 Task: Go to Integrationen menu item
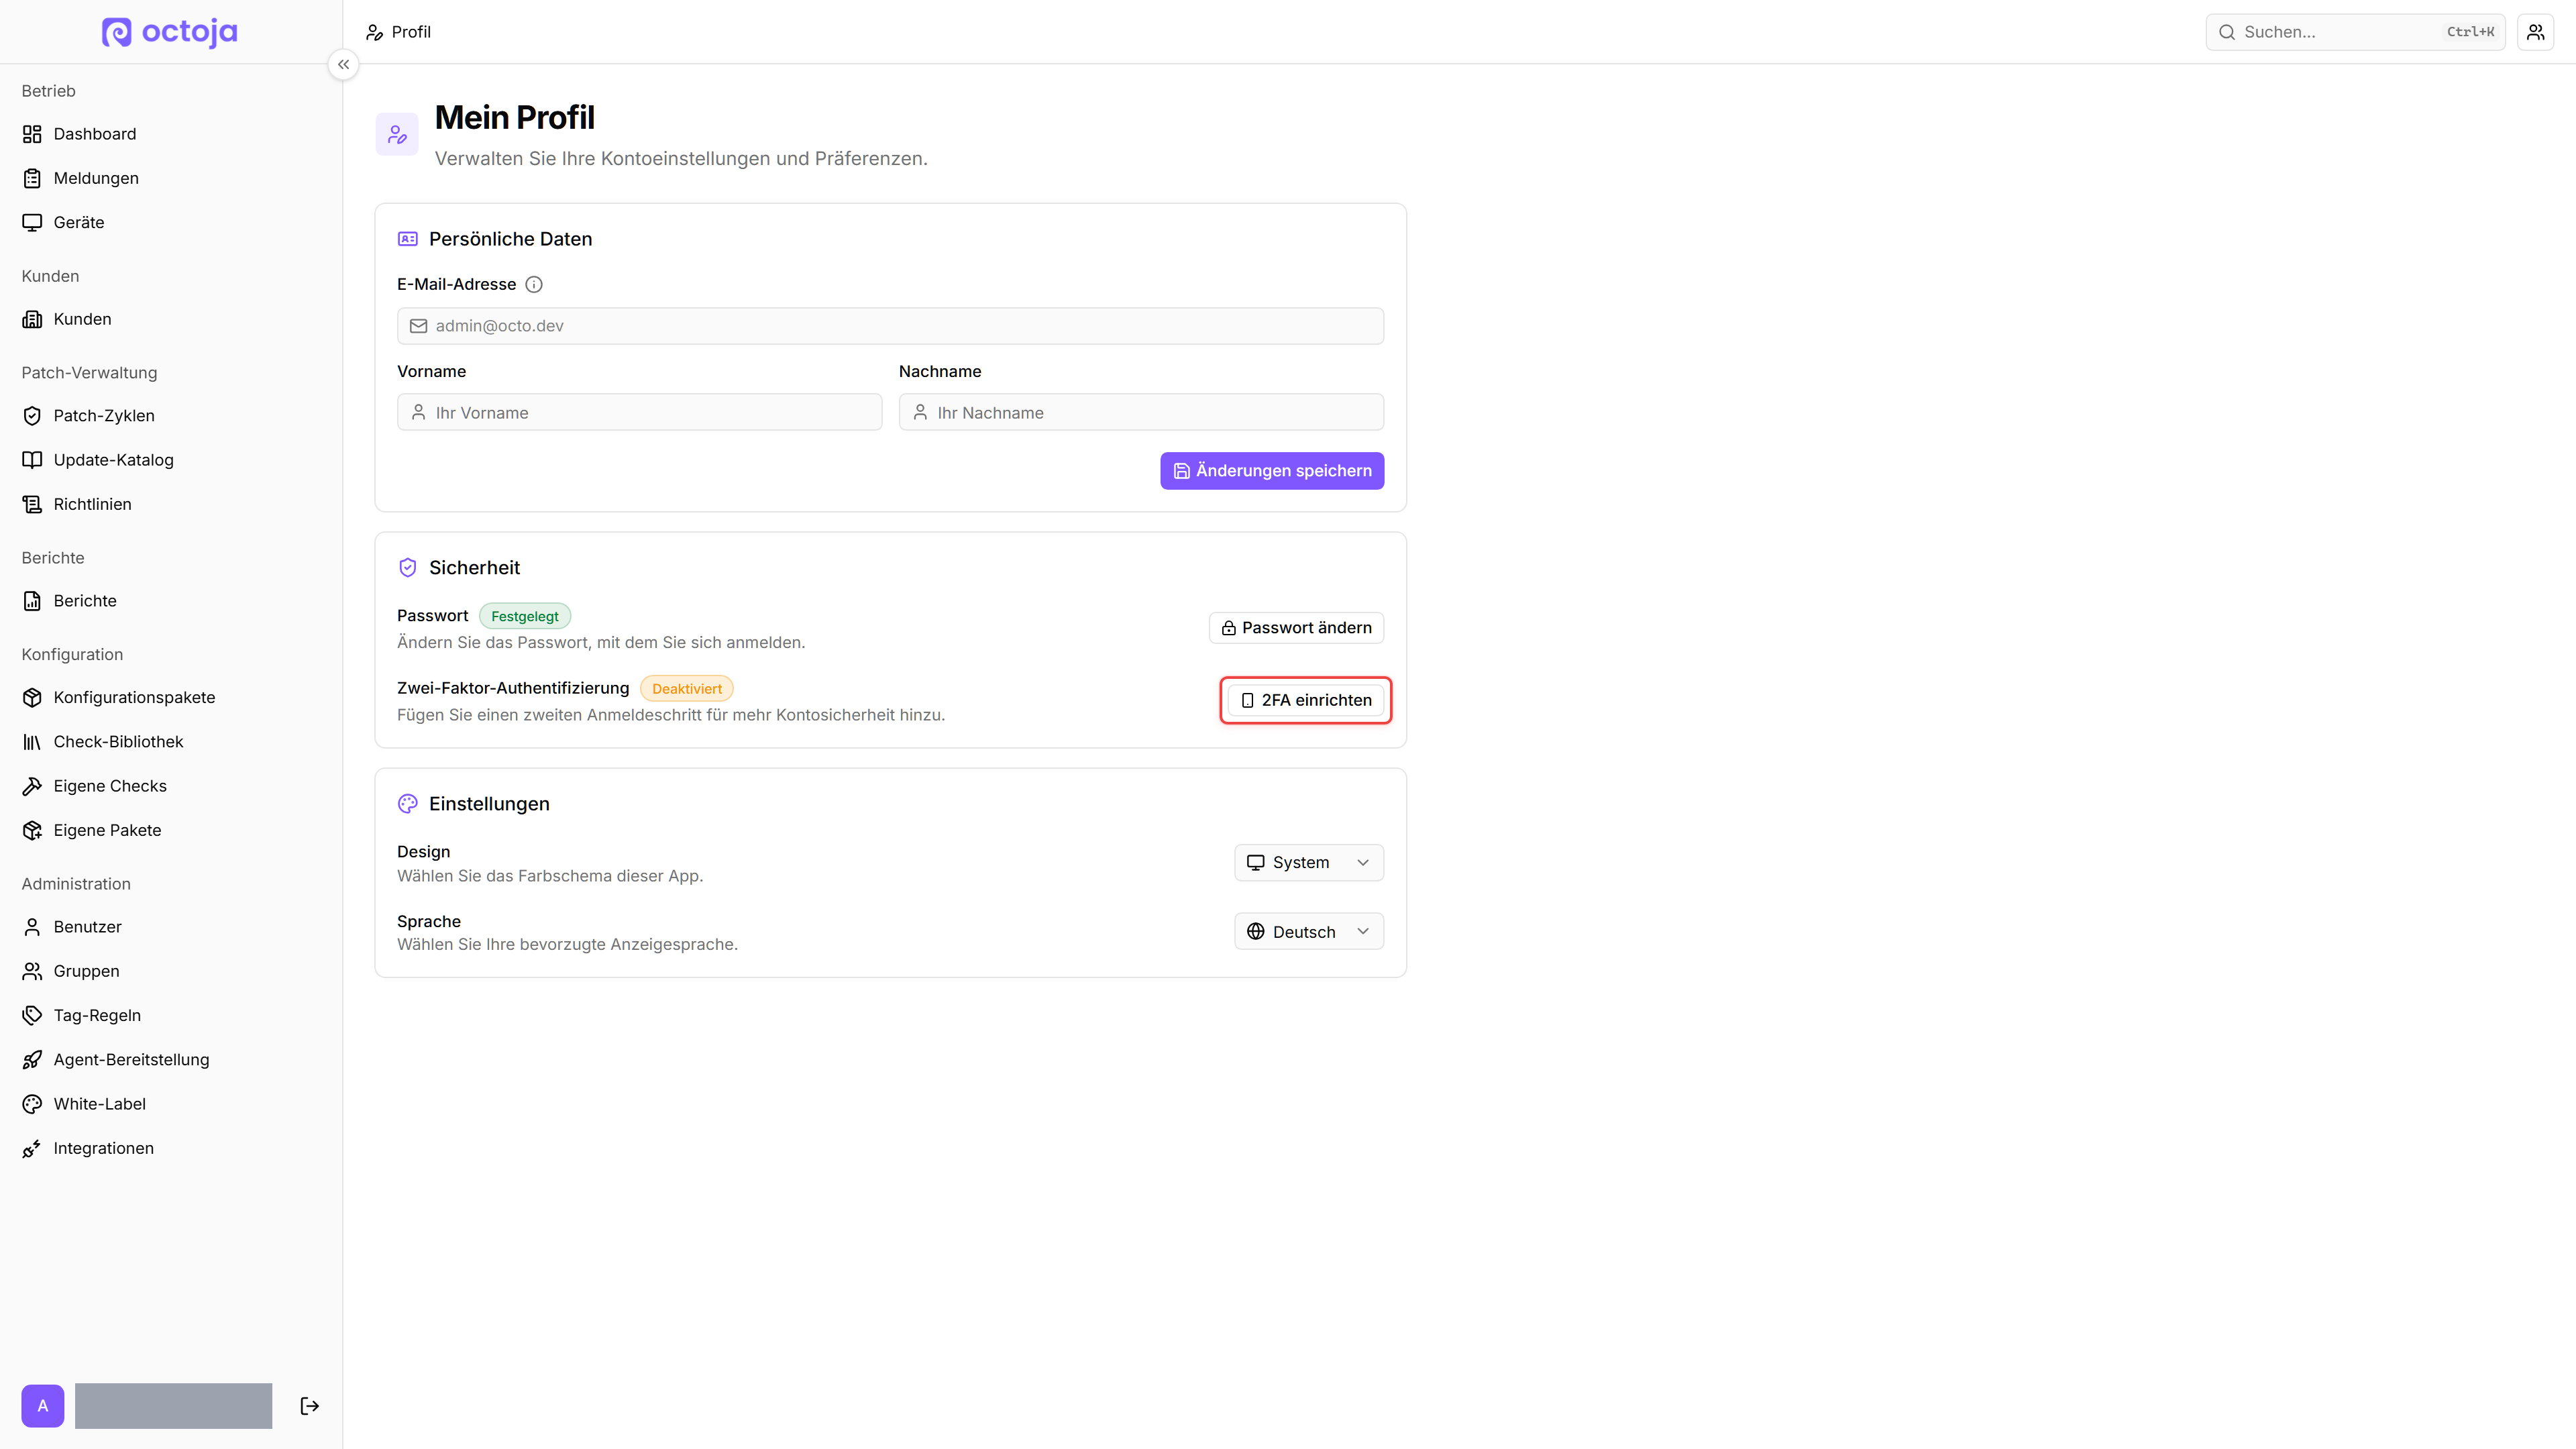point(171,1148)
